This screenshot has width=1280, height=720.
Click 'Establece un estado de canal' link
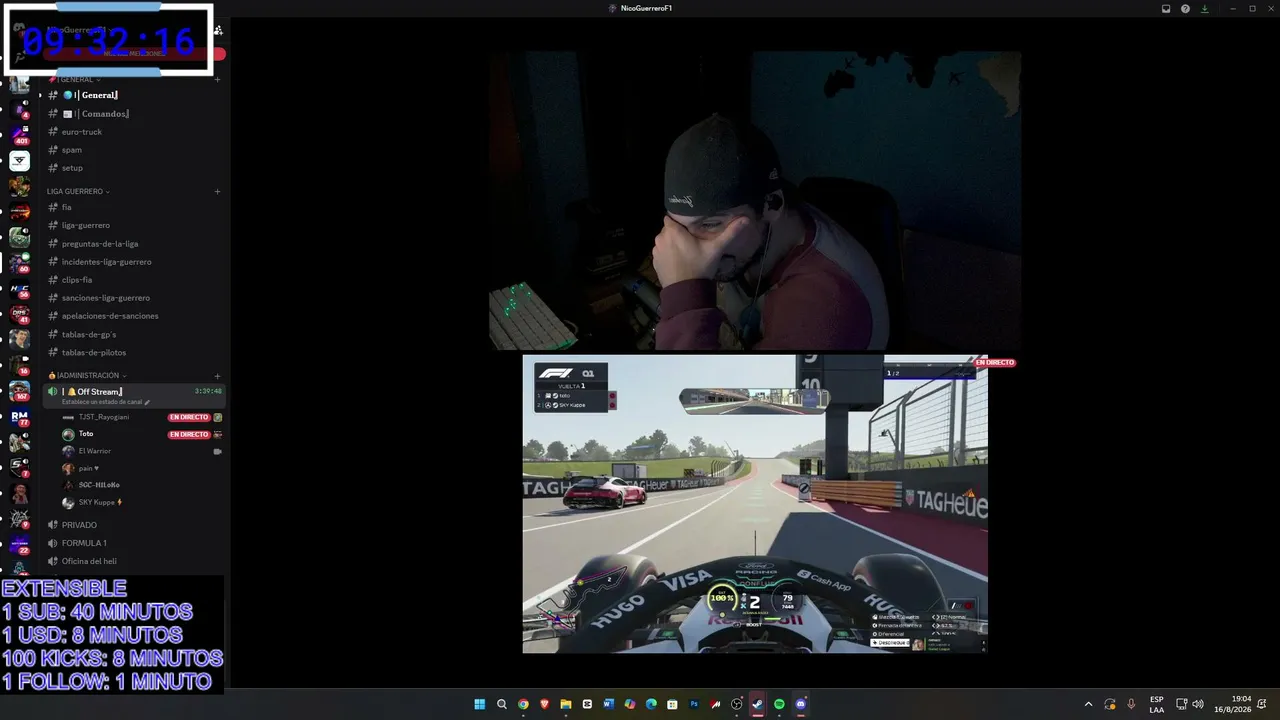(x=104, y=402)
